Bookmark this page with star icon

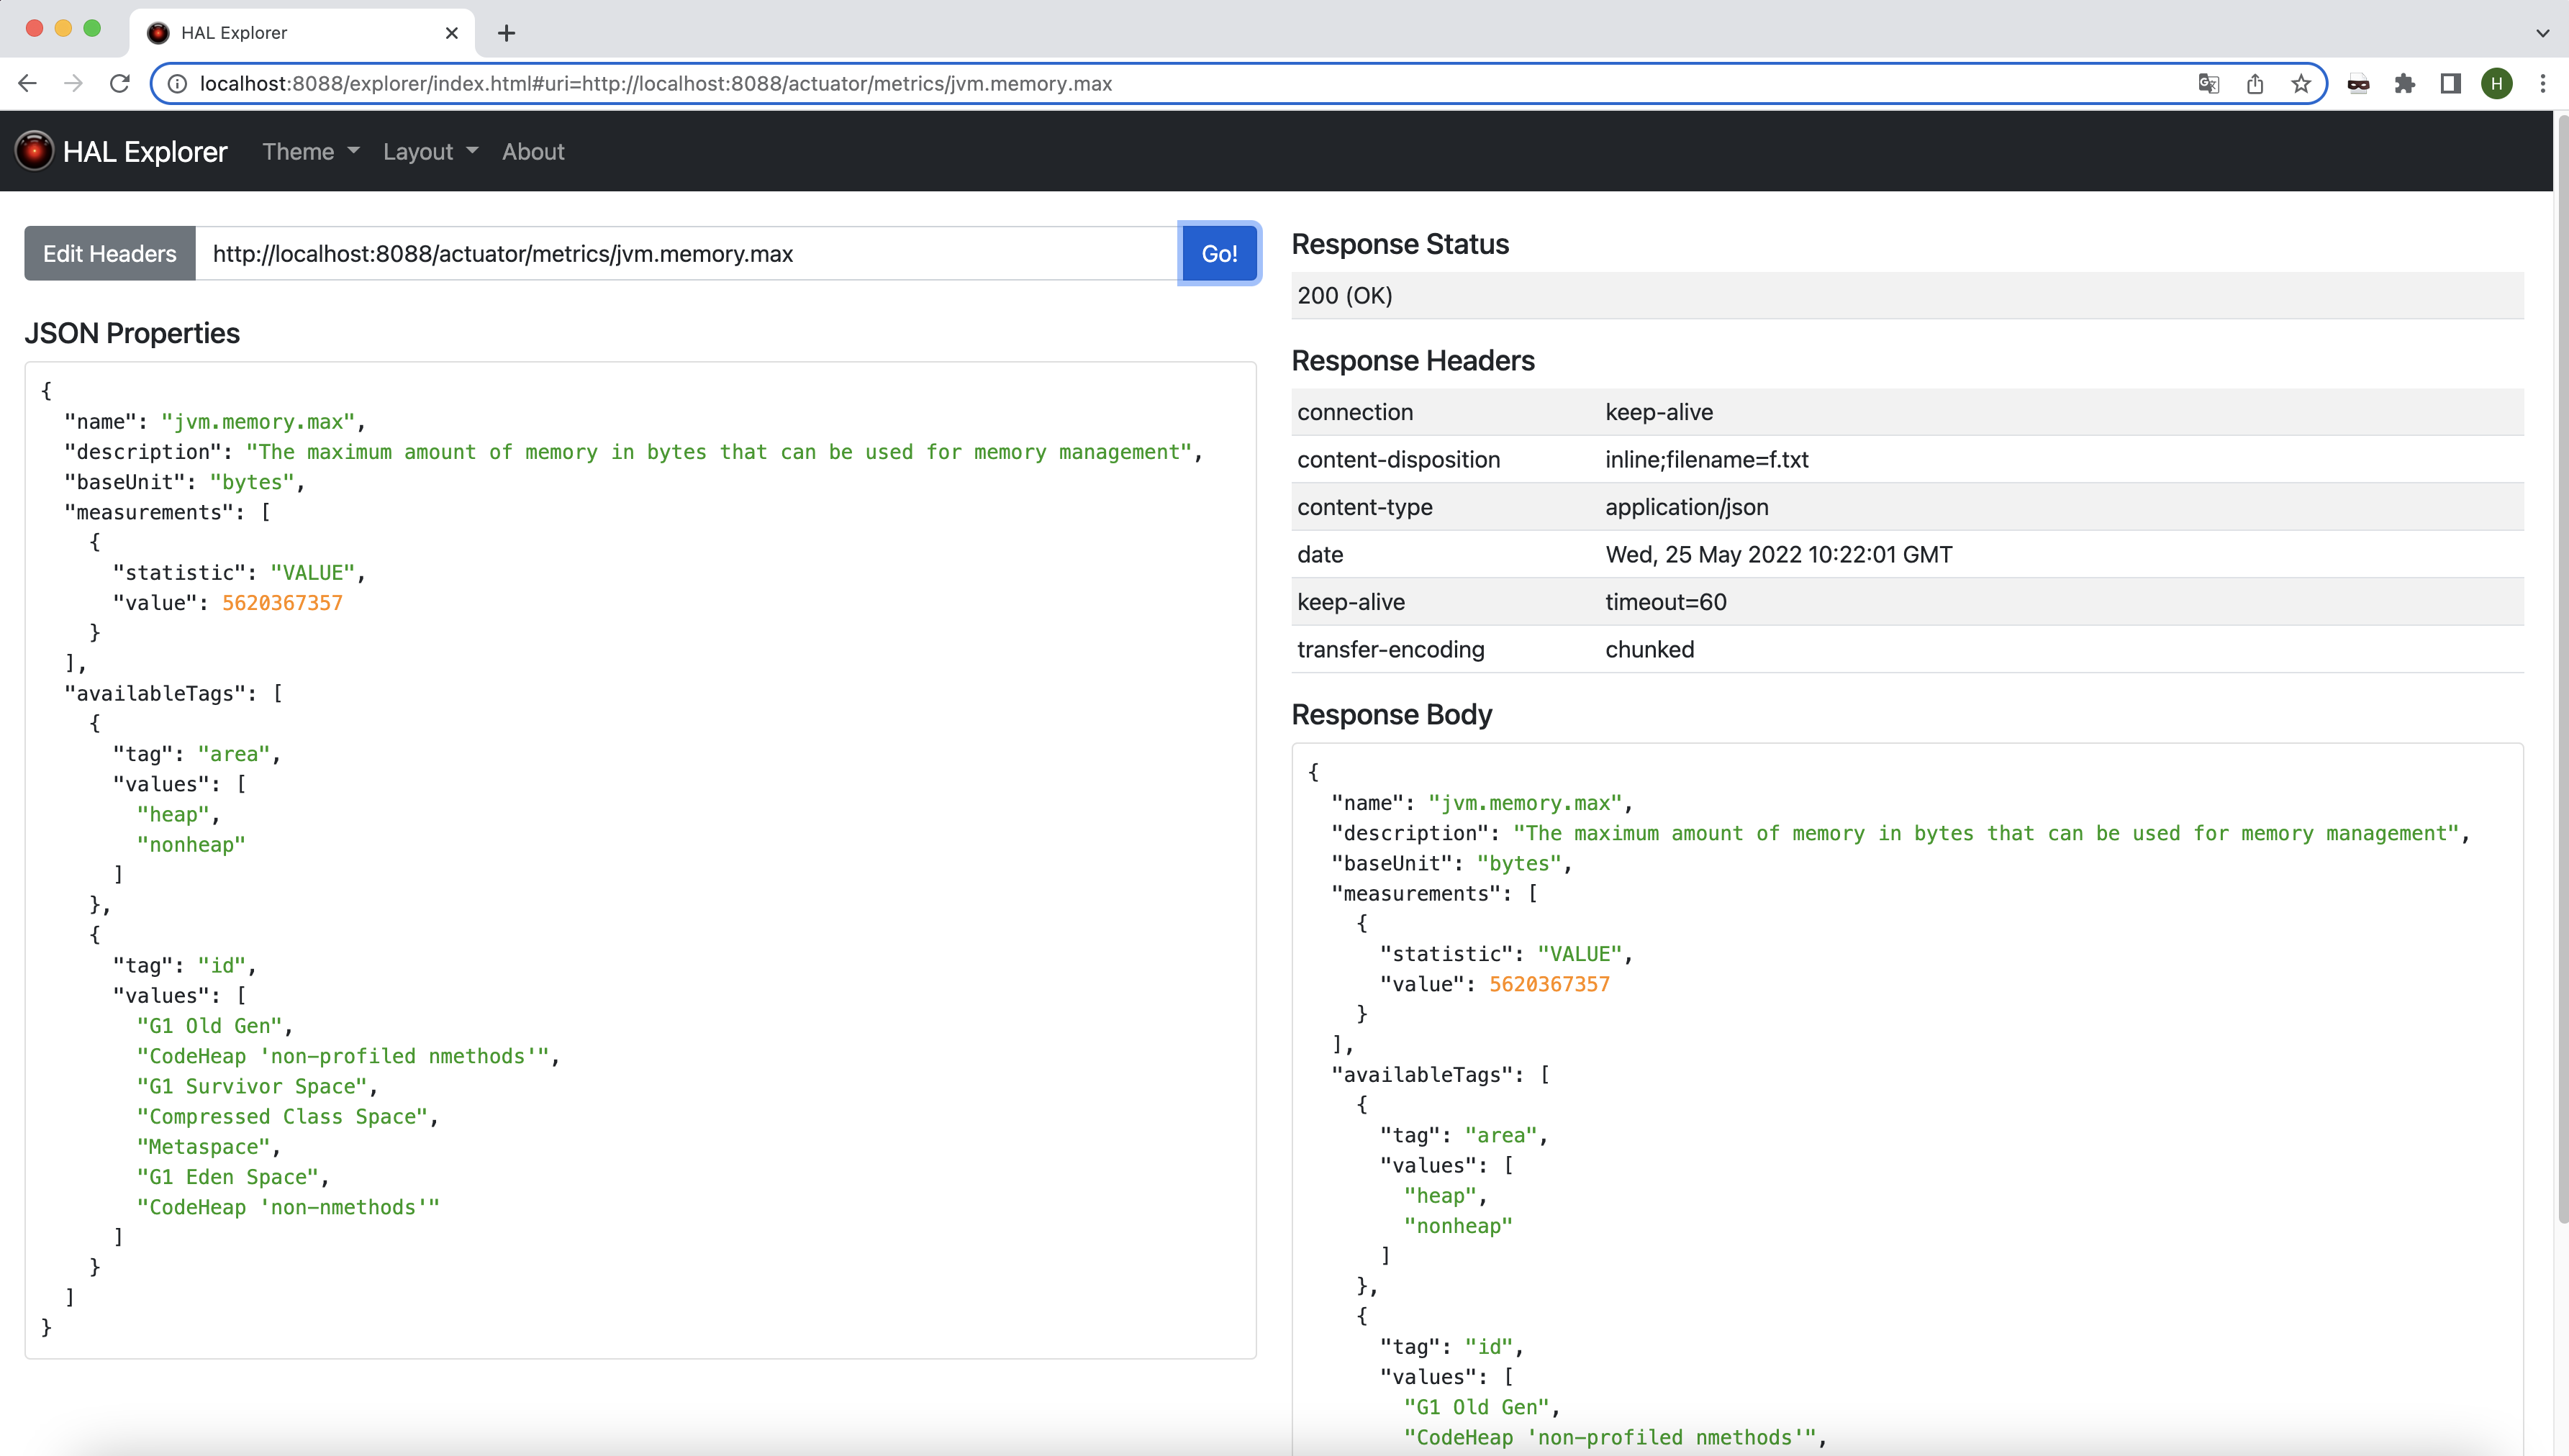point(2301,83)
